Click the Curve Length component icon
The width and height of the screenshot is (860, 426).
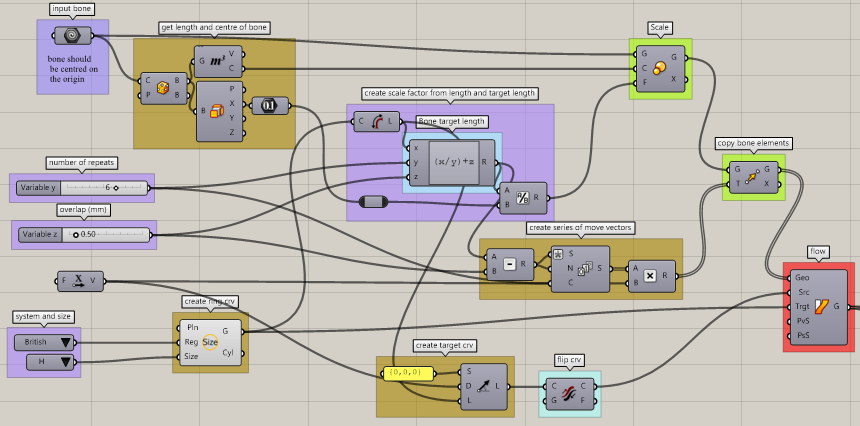coord(378,123)
